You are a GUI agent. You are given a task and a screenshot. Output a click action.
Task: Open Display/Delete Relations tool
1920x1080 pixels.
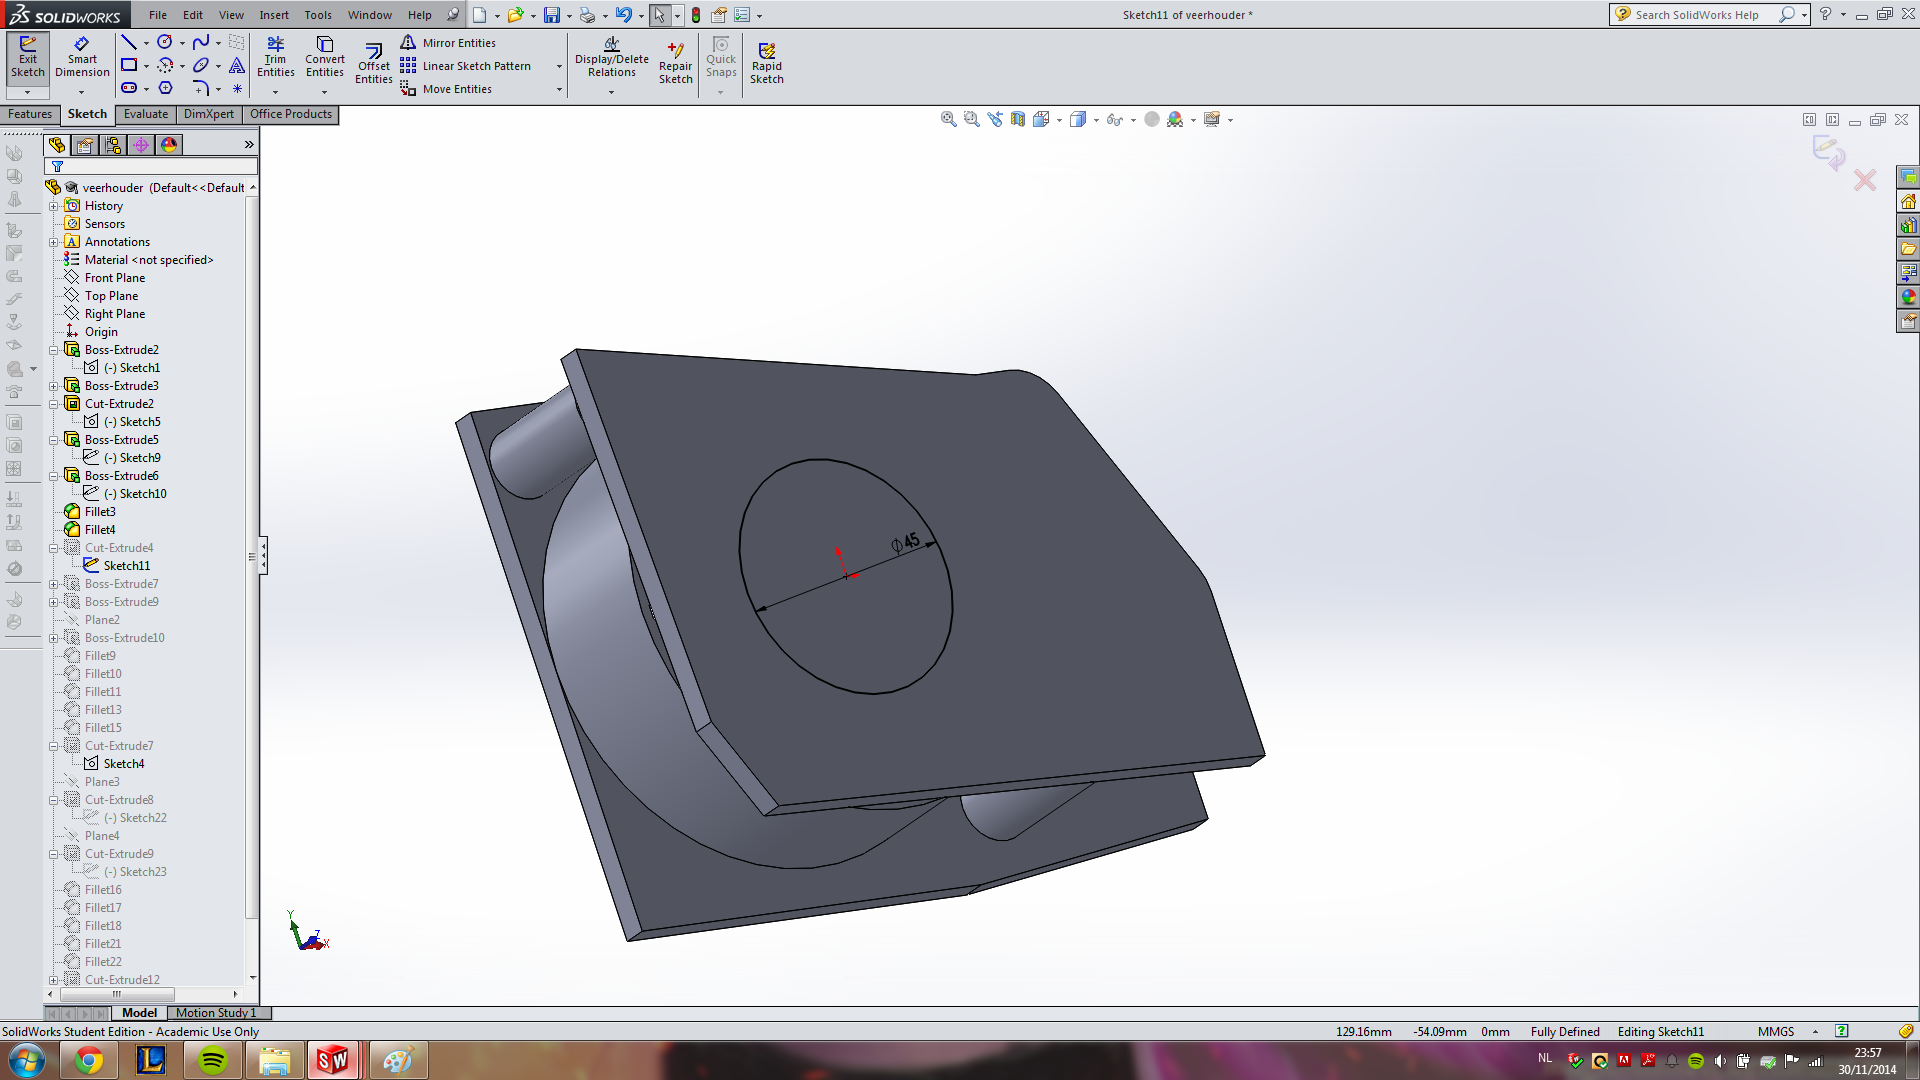tap(611, 58)
